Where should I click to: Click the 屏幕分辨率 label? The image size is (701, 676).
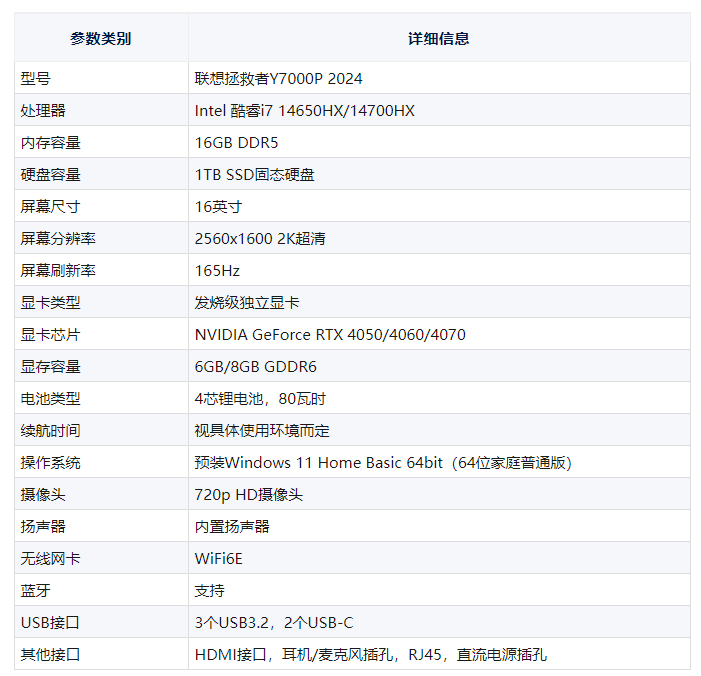(x=58, y=238)
